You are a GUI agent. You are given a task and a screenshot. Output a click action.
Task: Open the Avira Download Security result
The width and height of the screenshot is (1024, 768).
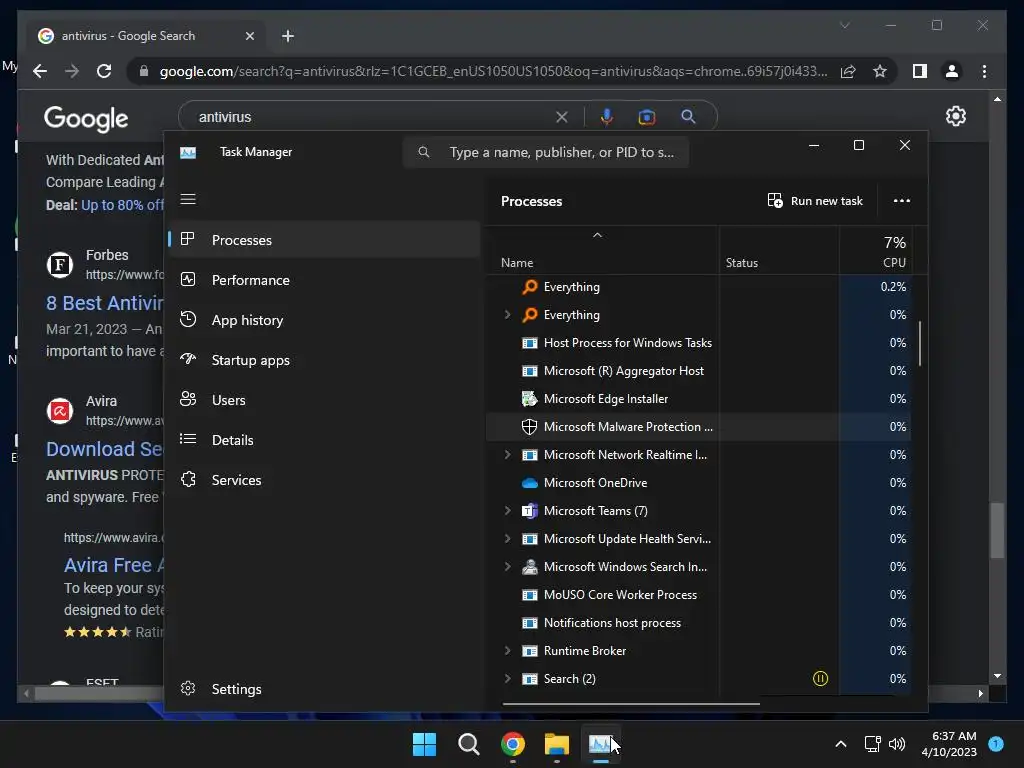click(x=104, y=449)
